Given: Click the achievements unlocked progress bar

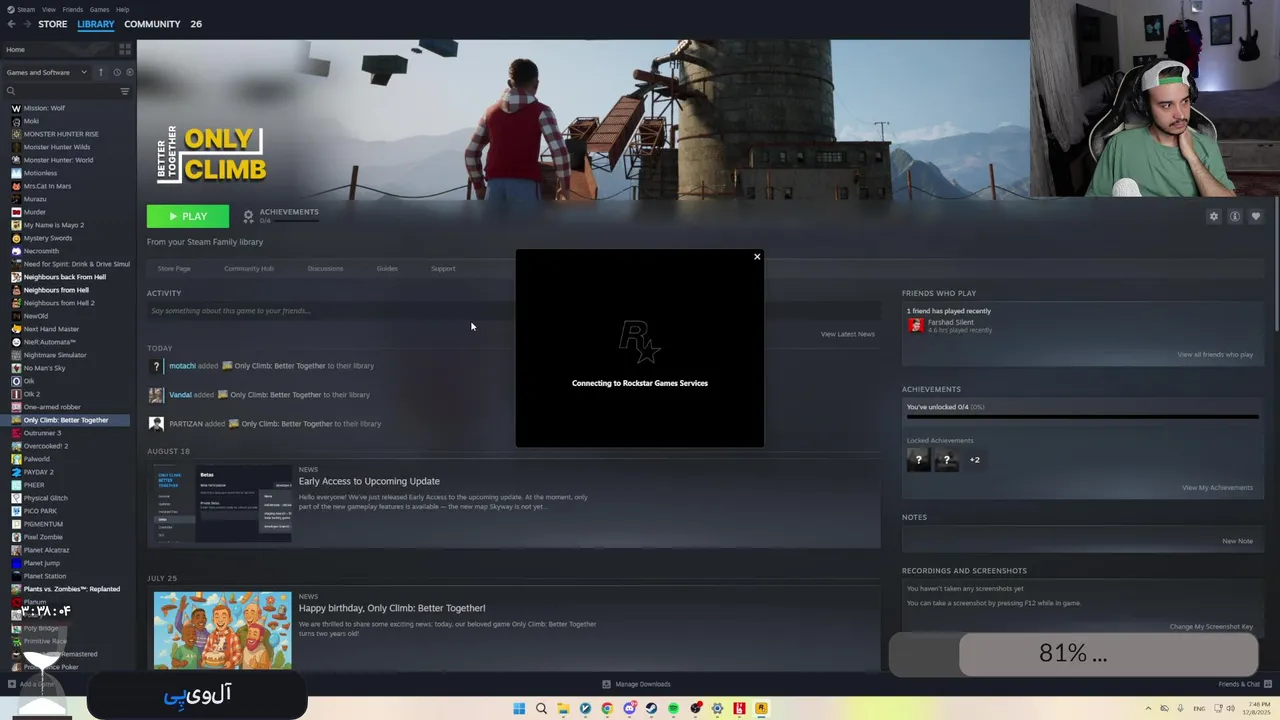Looking at the screenshot, I should click(x=1083, y=418).
